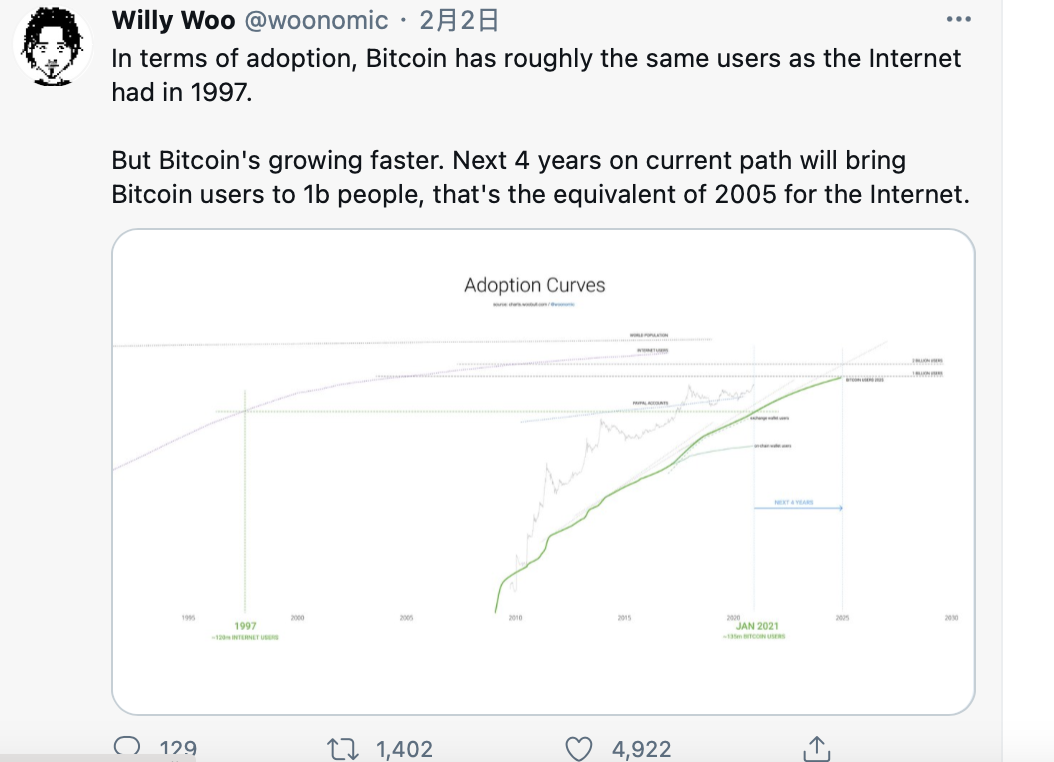Open the Adoption Curves chart image
1054x762 pixels.
[x=543, y=472]
